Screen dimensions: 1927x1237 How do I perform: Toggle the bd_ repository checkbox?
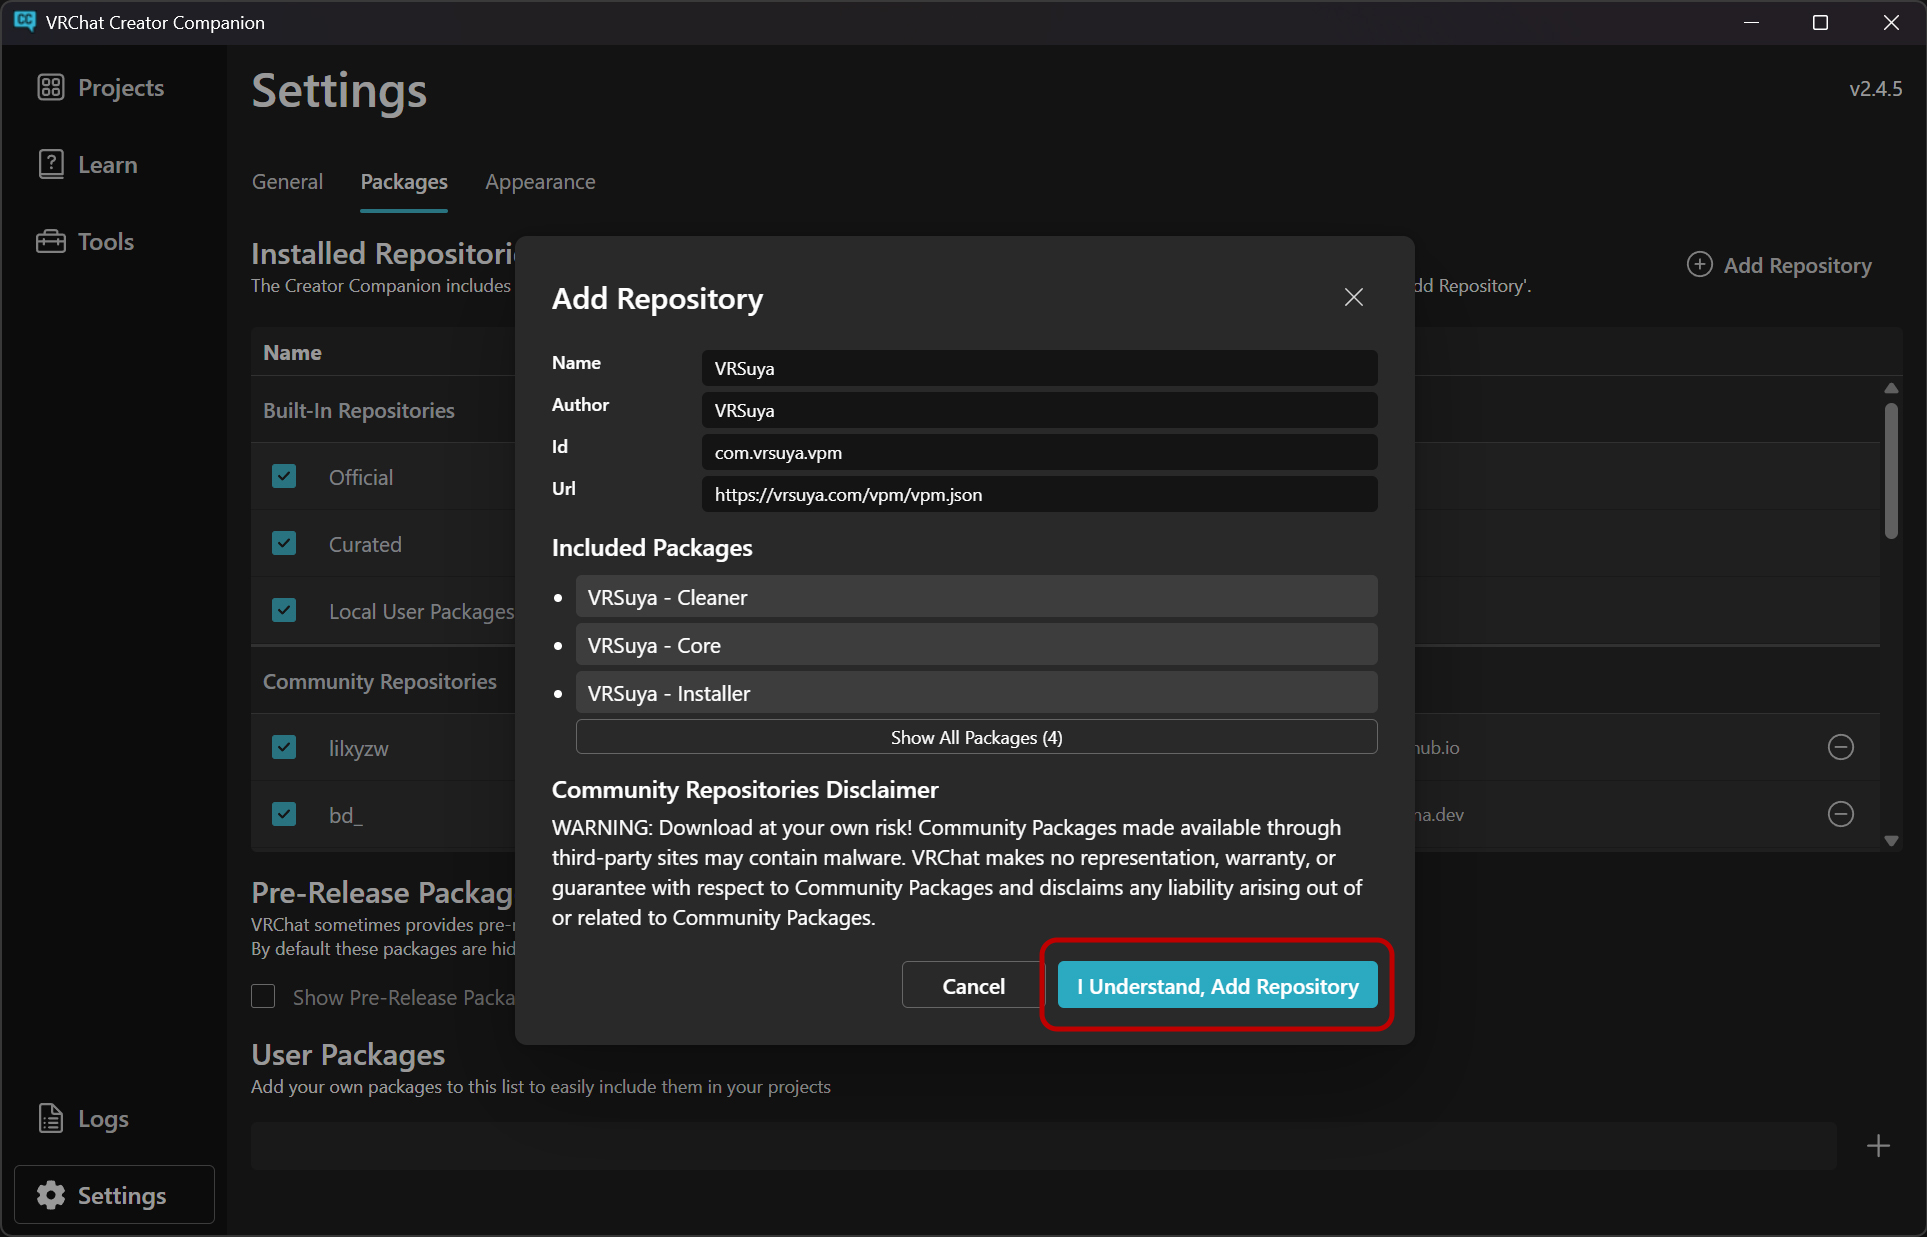(284, 814)
